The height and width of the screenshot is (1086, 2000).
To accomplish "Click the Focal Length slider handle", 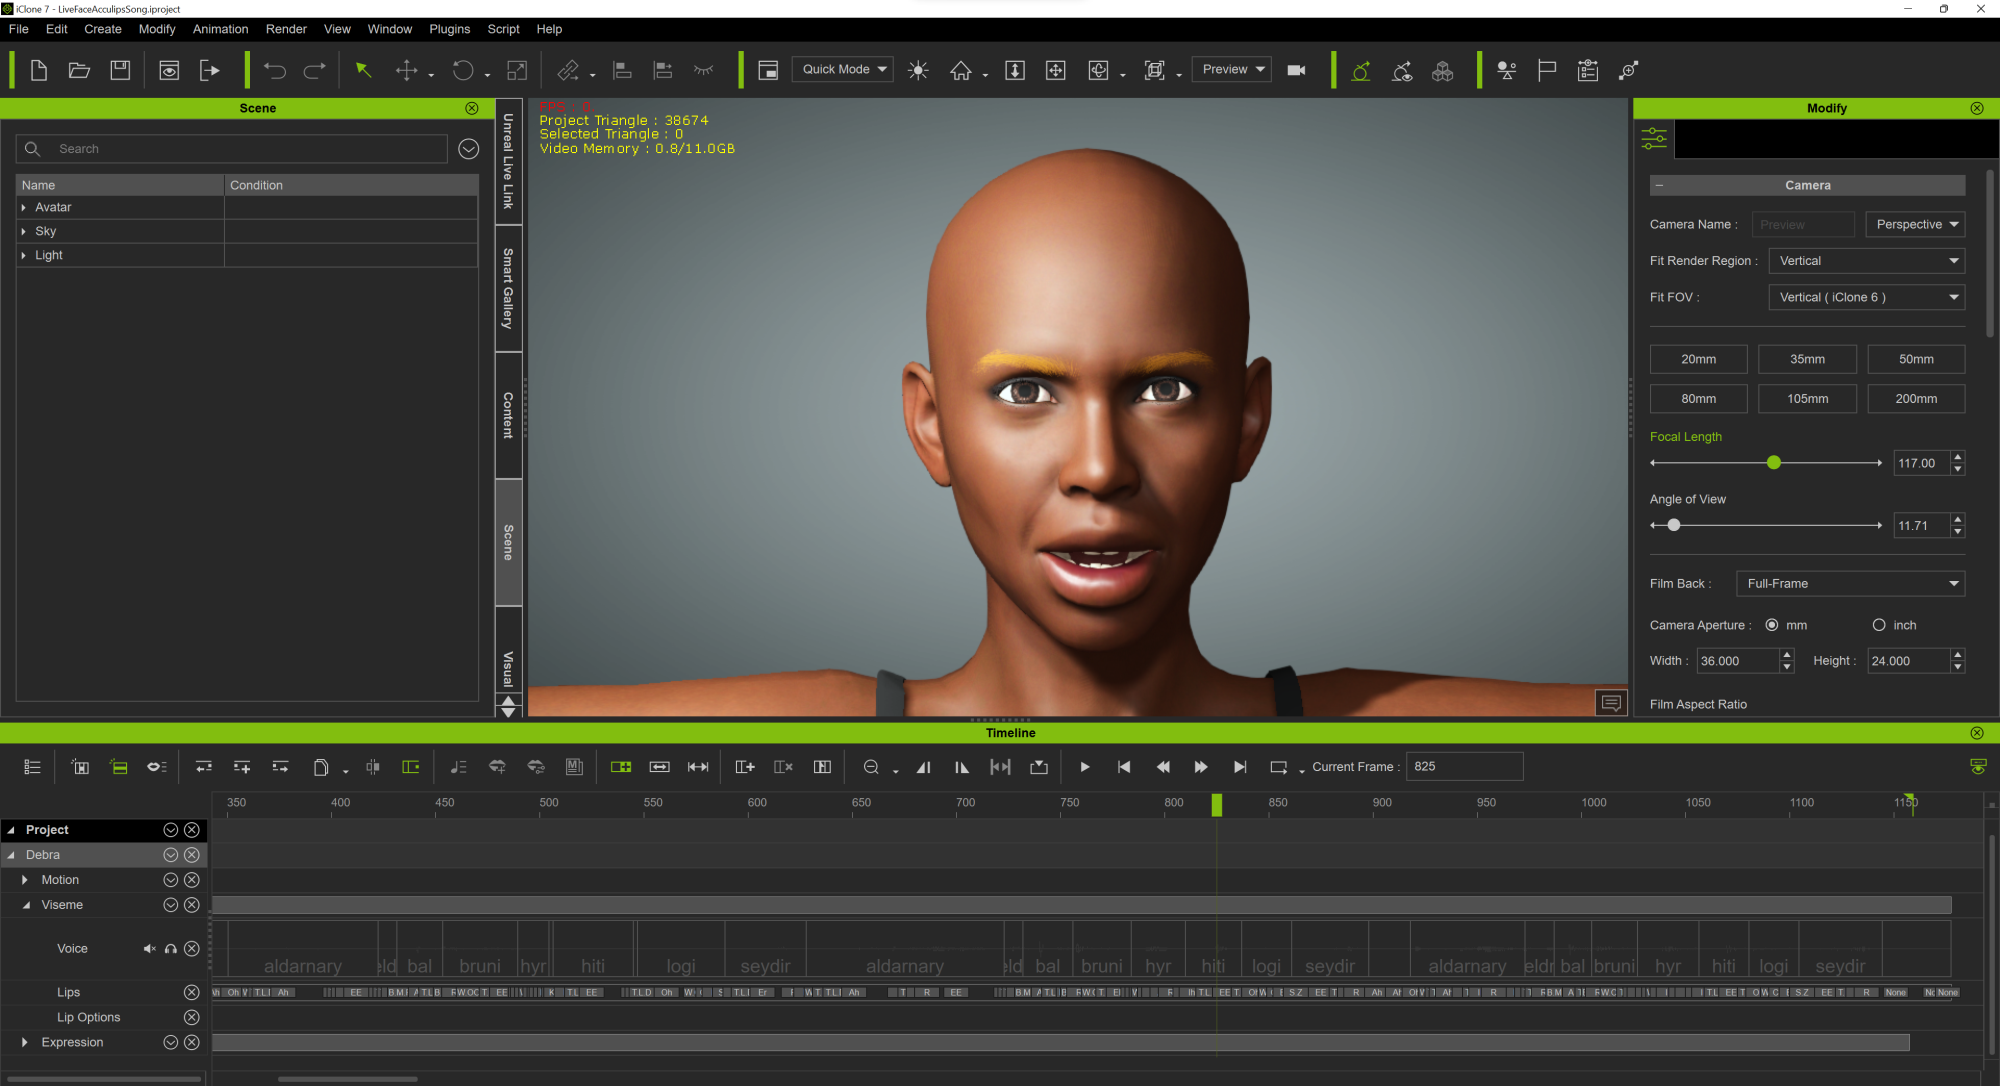I will (1774, 462).
